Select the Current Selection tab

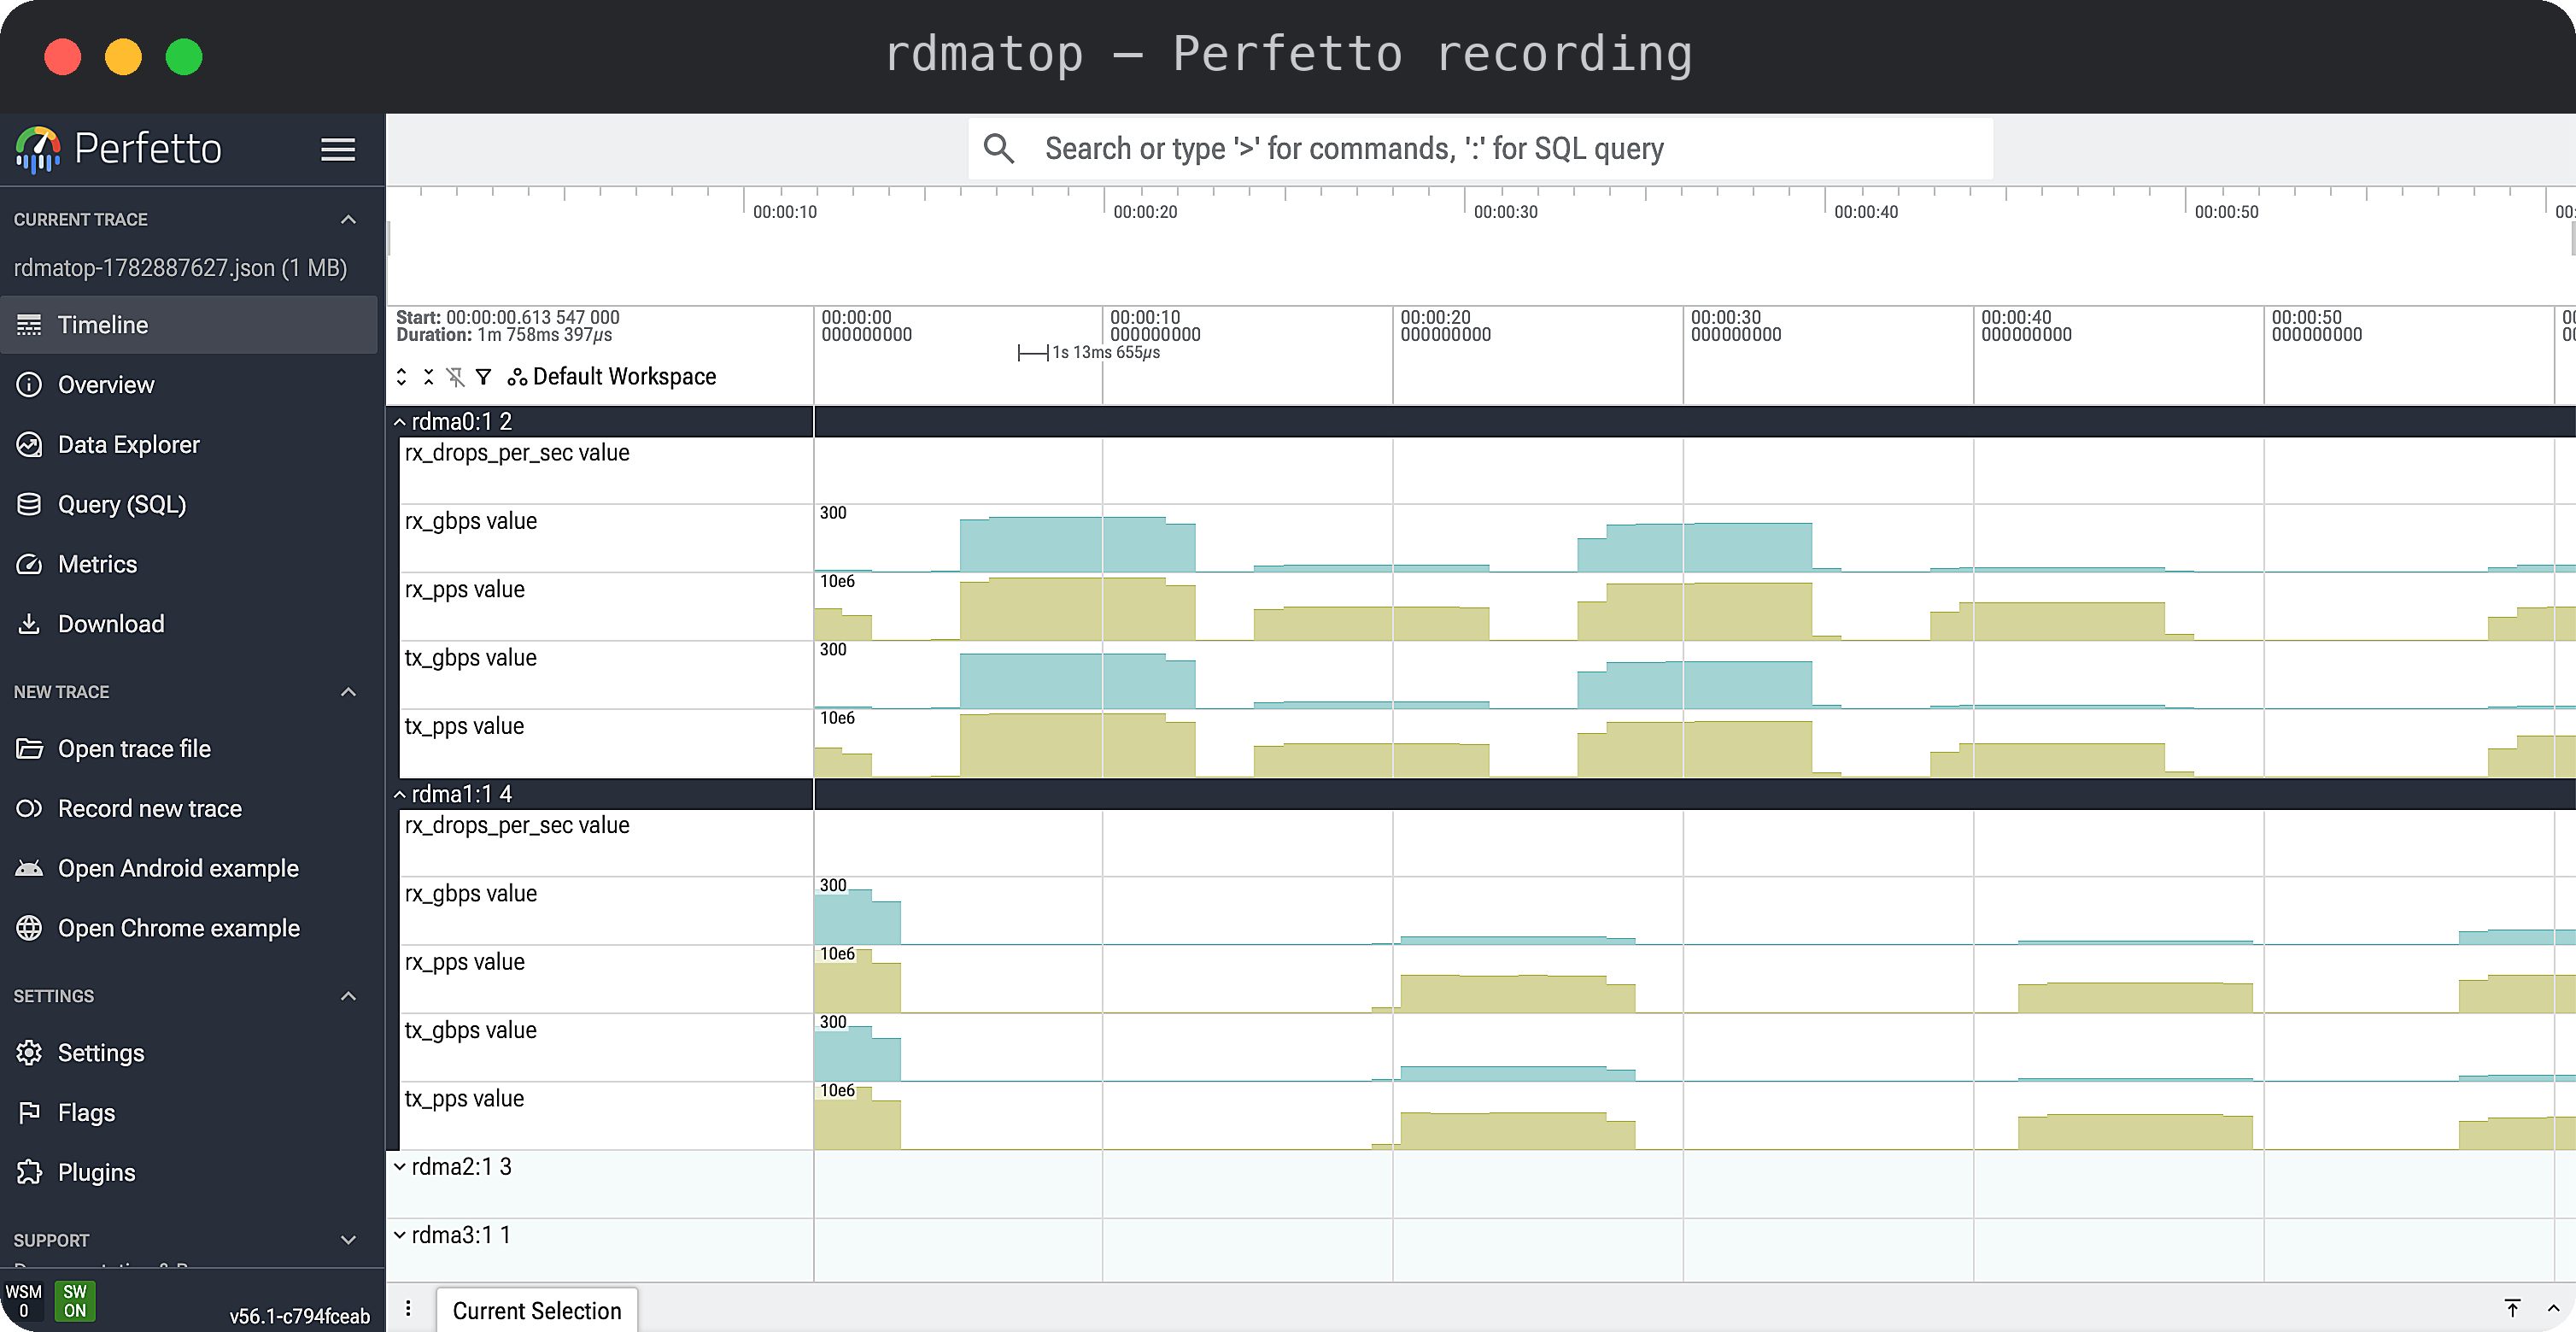coord(537,1311)
